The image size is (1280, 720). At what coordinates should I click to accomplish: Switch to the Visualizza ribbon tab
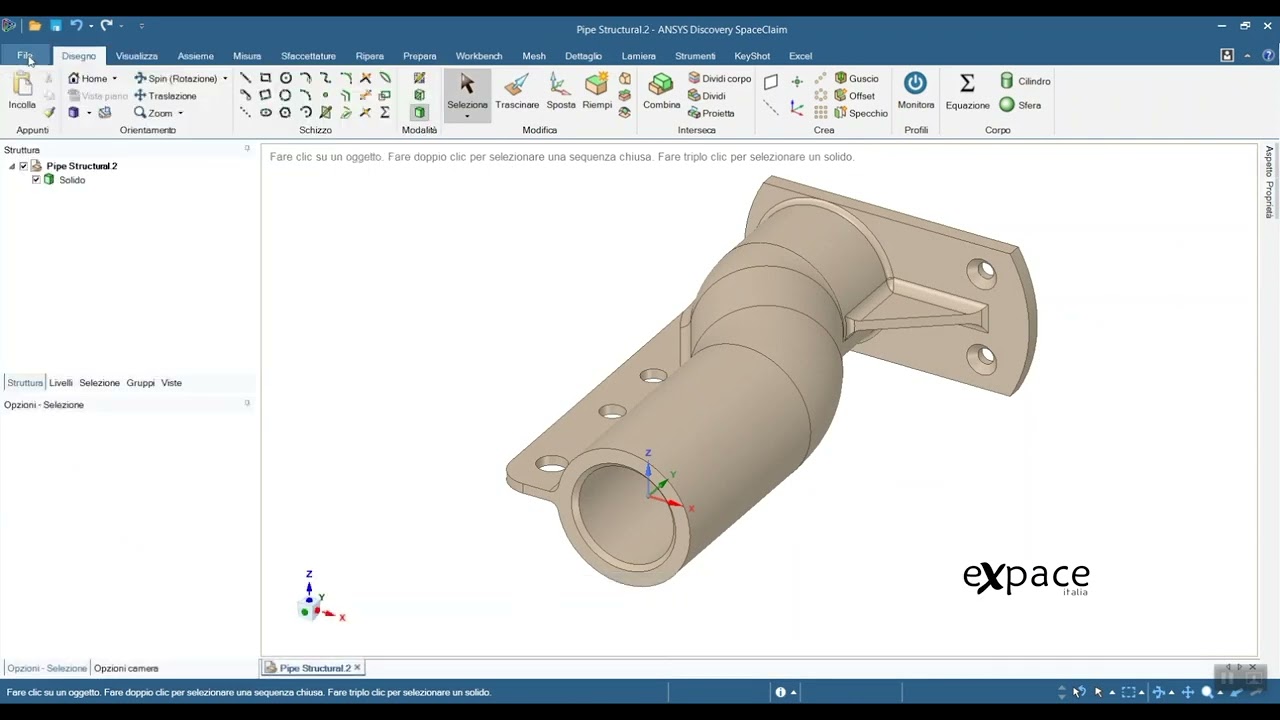(137, 56)
